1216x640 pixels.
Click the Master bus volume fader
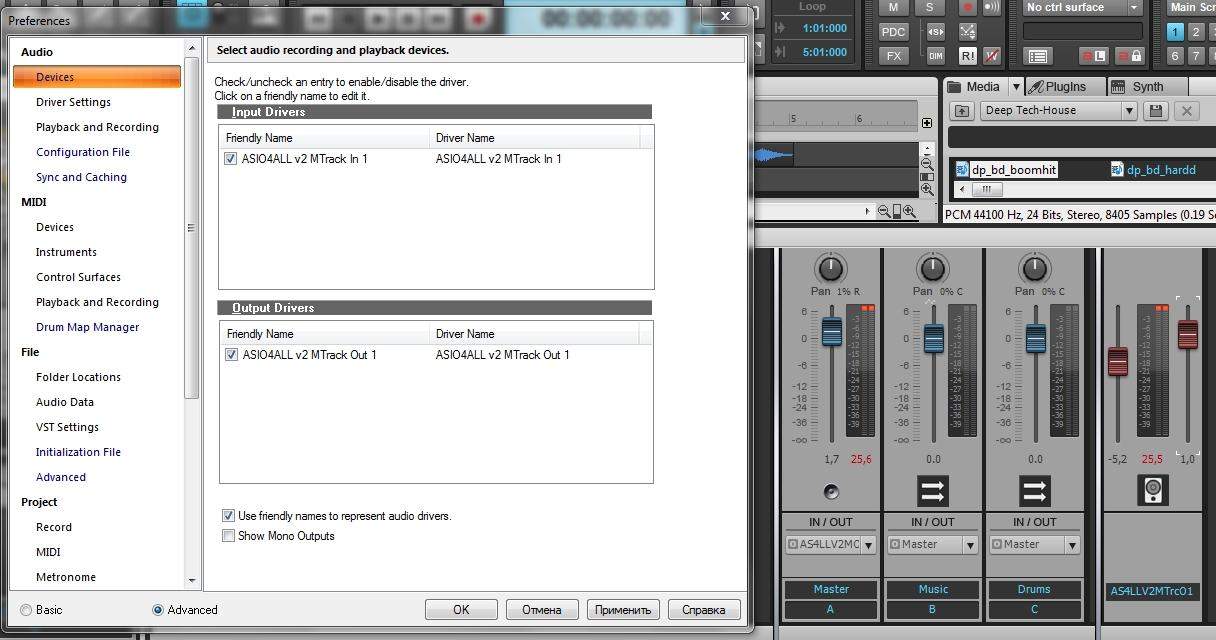[831, 332]
